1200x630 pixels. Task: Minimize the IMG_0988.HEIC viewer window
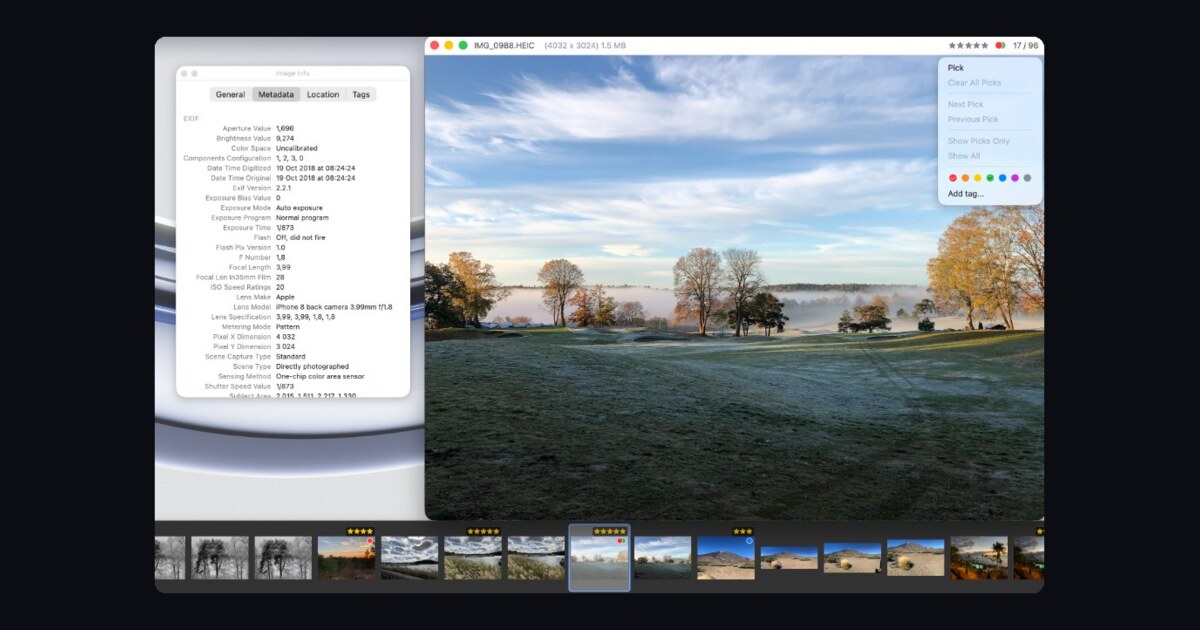[449, 46]
